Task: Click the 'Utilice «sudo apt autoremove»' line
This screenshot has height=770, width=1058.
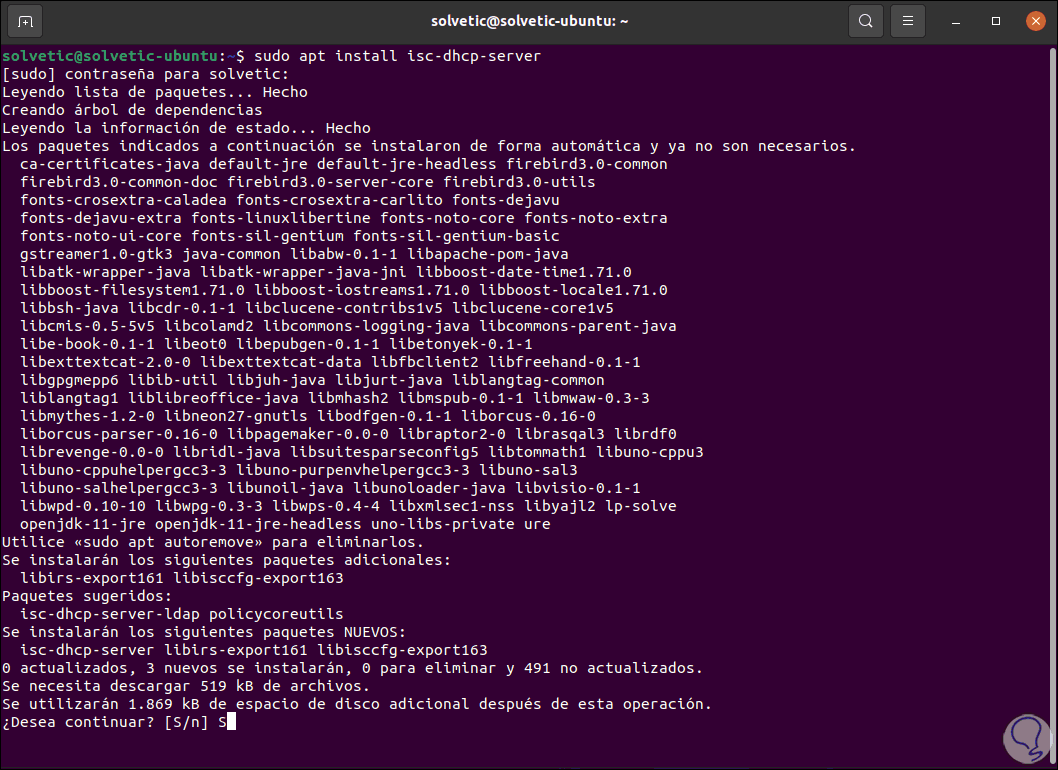Action: pos(213,543)
